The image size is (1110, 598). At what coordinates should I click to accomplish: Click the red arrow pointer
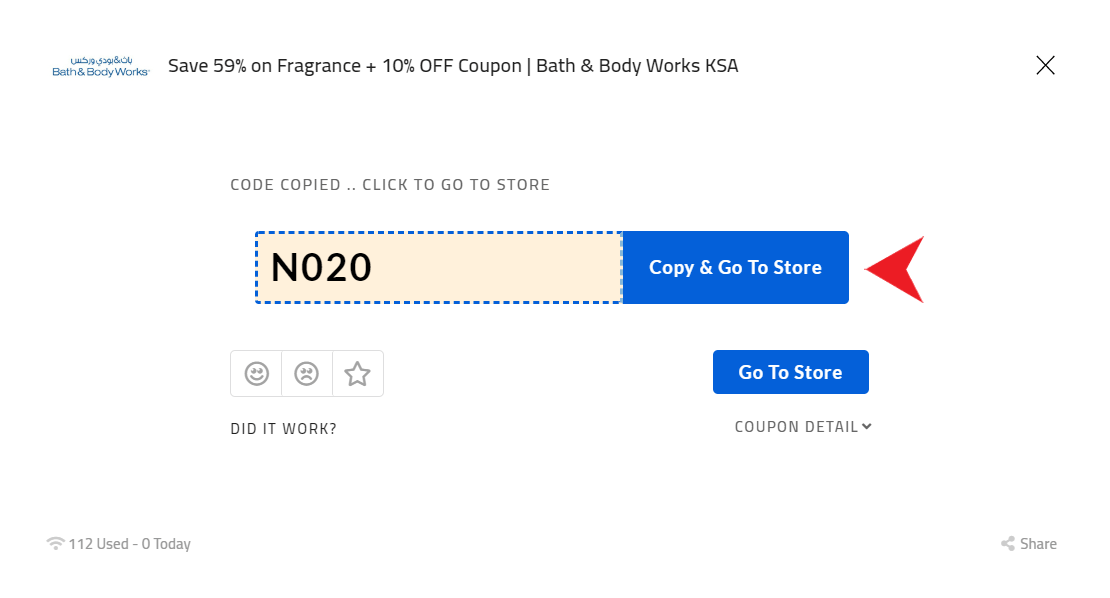coord(896,269)
